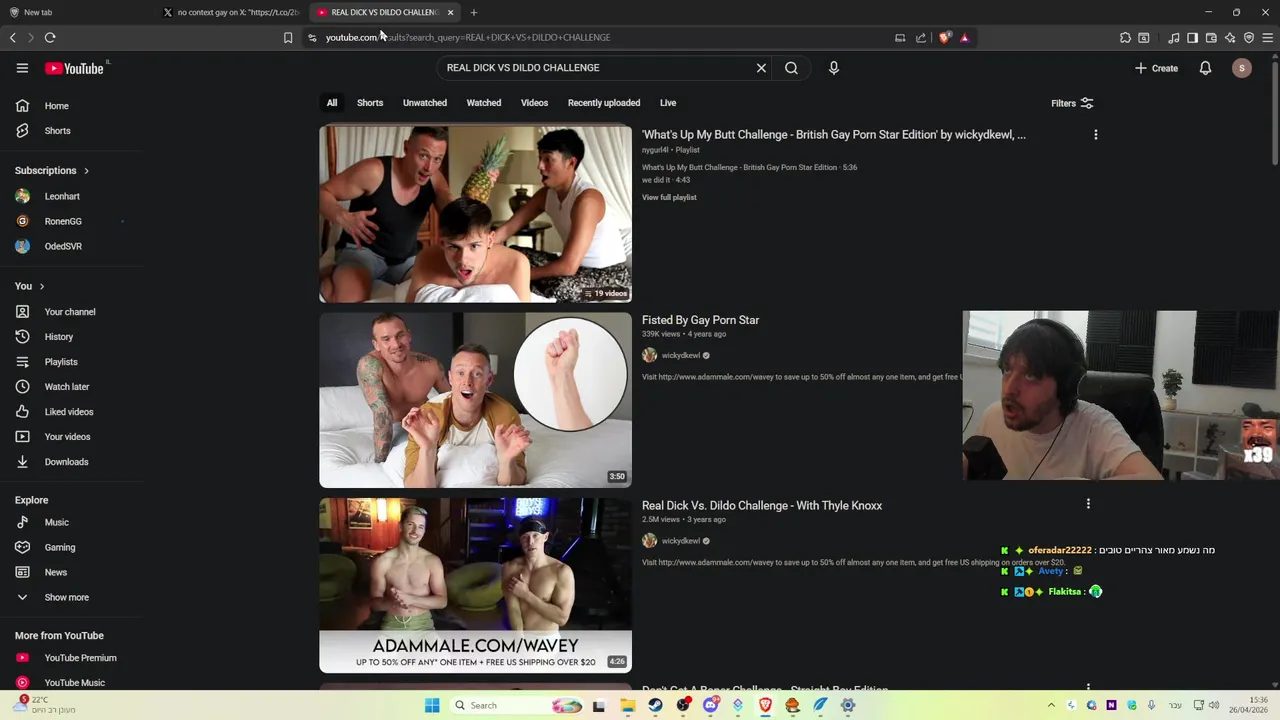Start voice search with the microphone
The width and height of the screenshot is (1280, 720).
833,68
